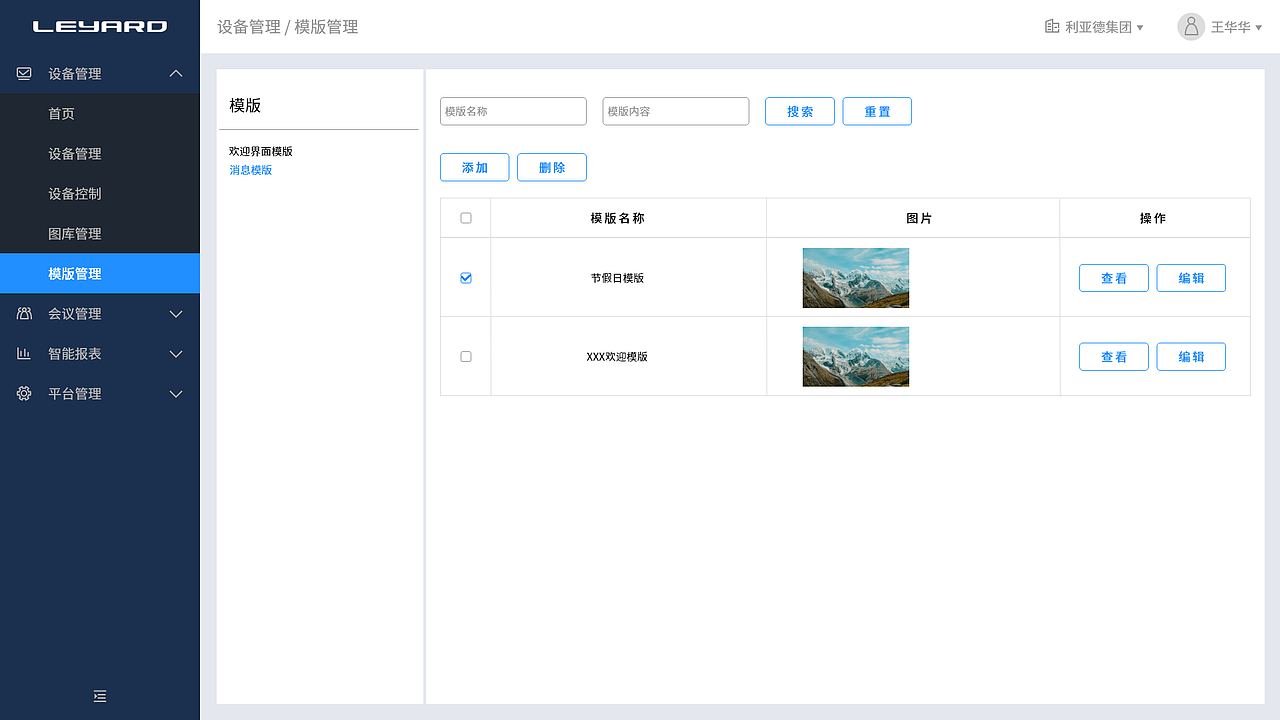Select the 会议管理 meeting icon

click(23, 313)
